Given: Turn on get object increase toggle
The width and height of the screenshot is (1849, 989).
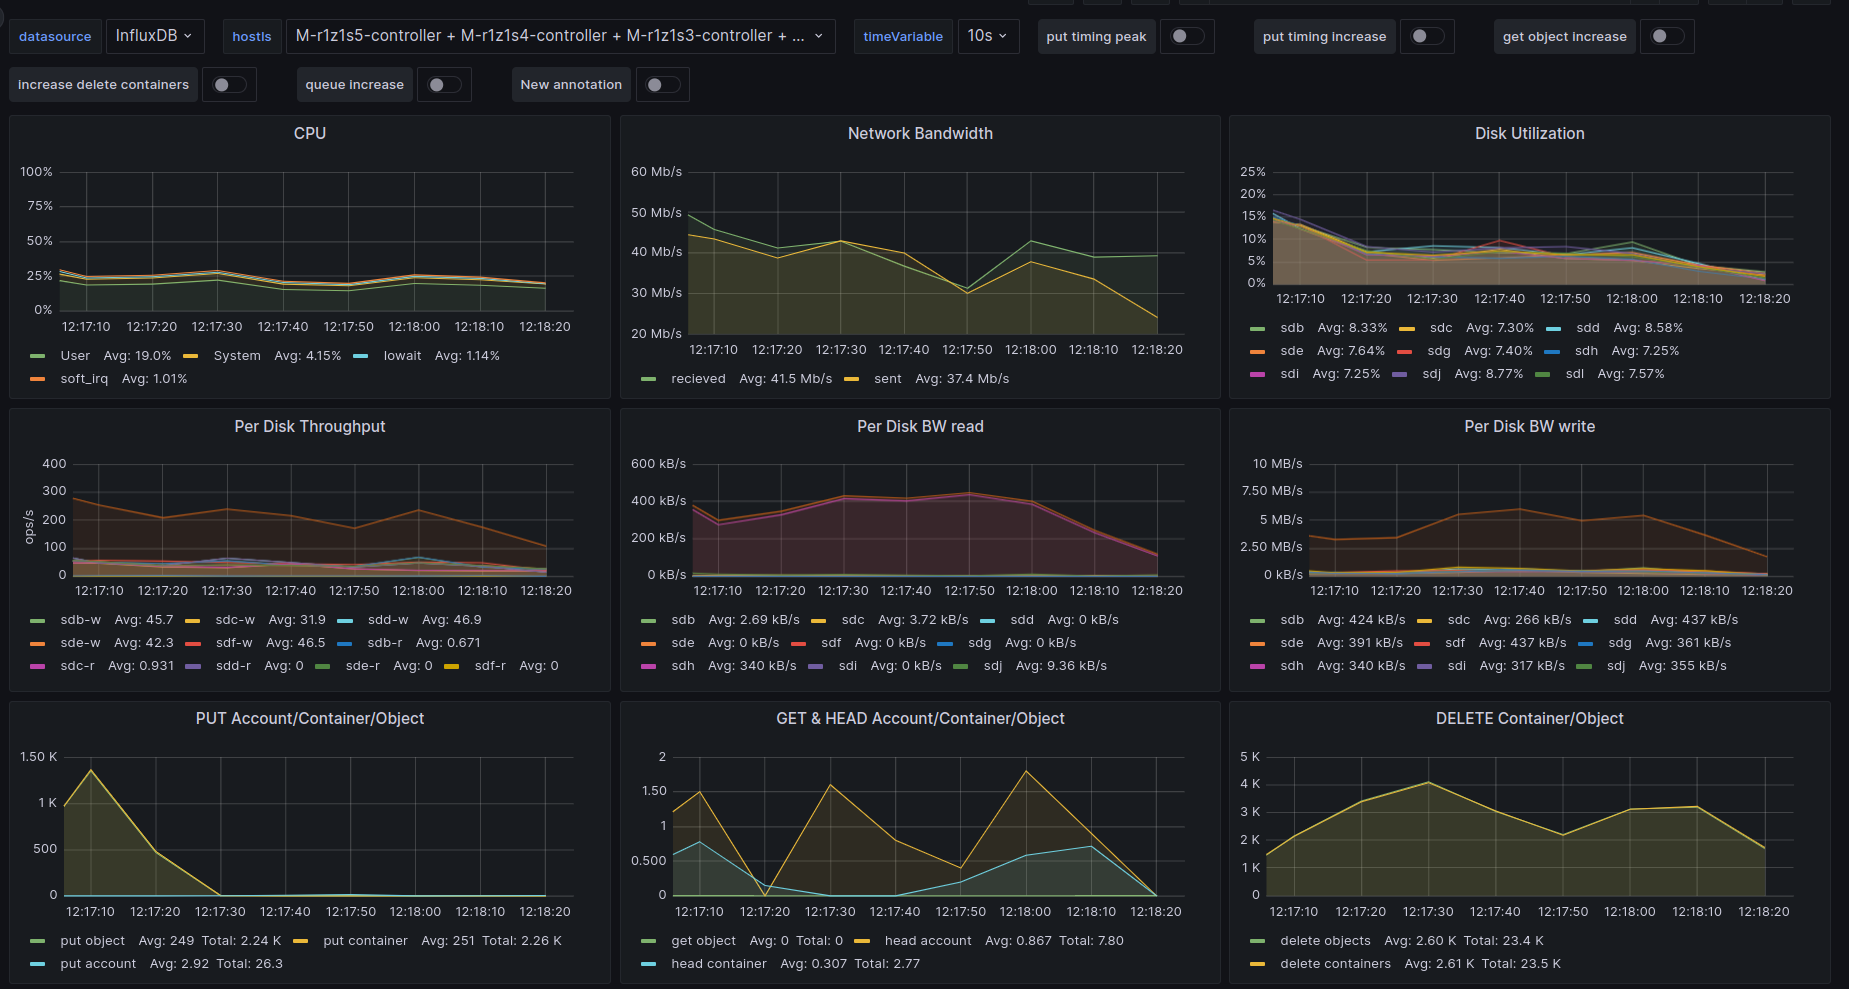Looking at the screenshot, I should point(1667,36).
